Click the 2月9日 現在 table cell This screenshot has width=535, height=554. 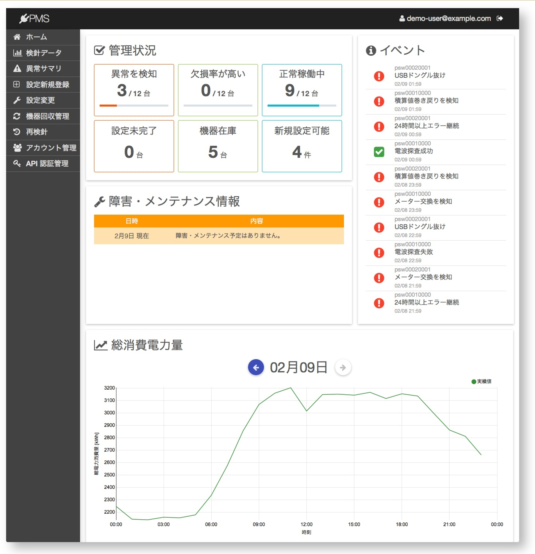(x=131, y=236)
